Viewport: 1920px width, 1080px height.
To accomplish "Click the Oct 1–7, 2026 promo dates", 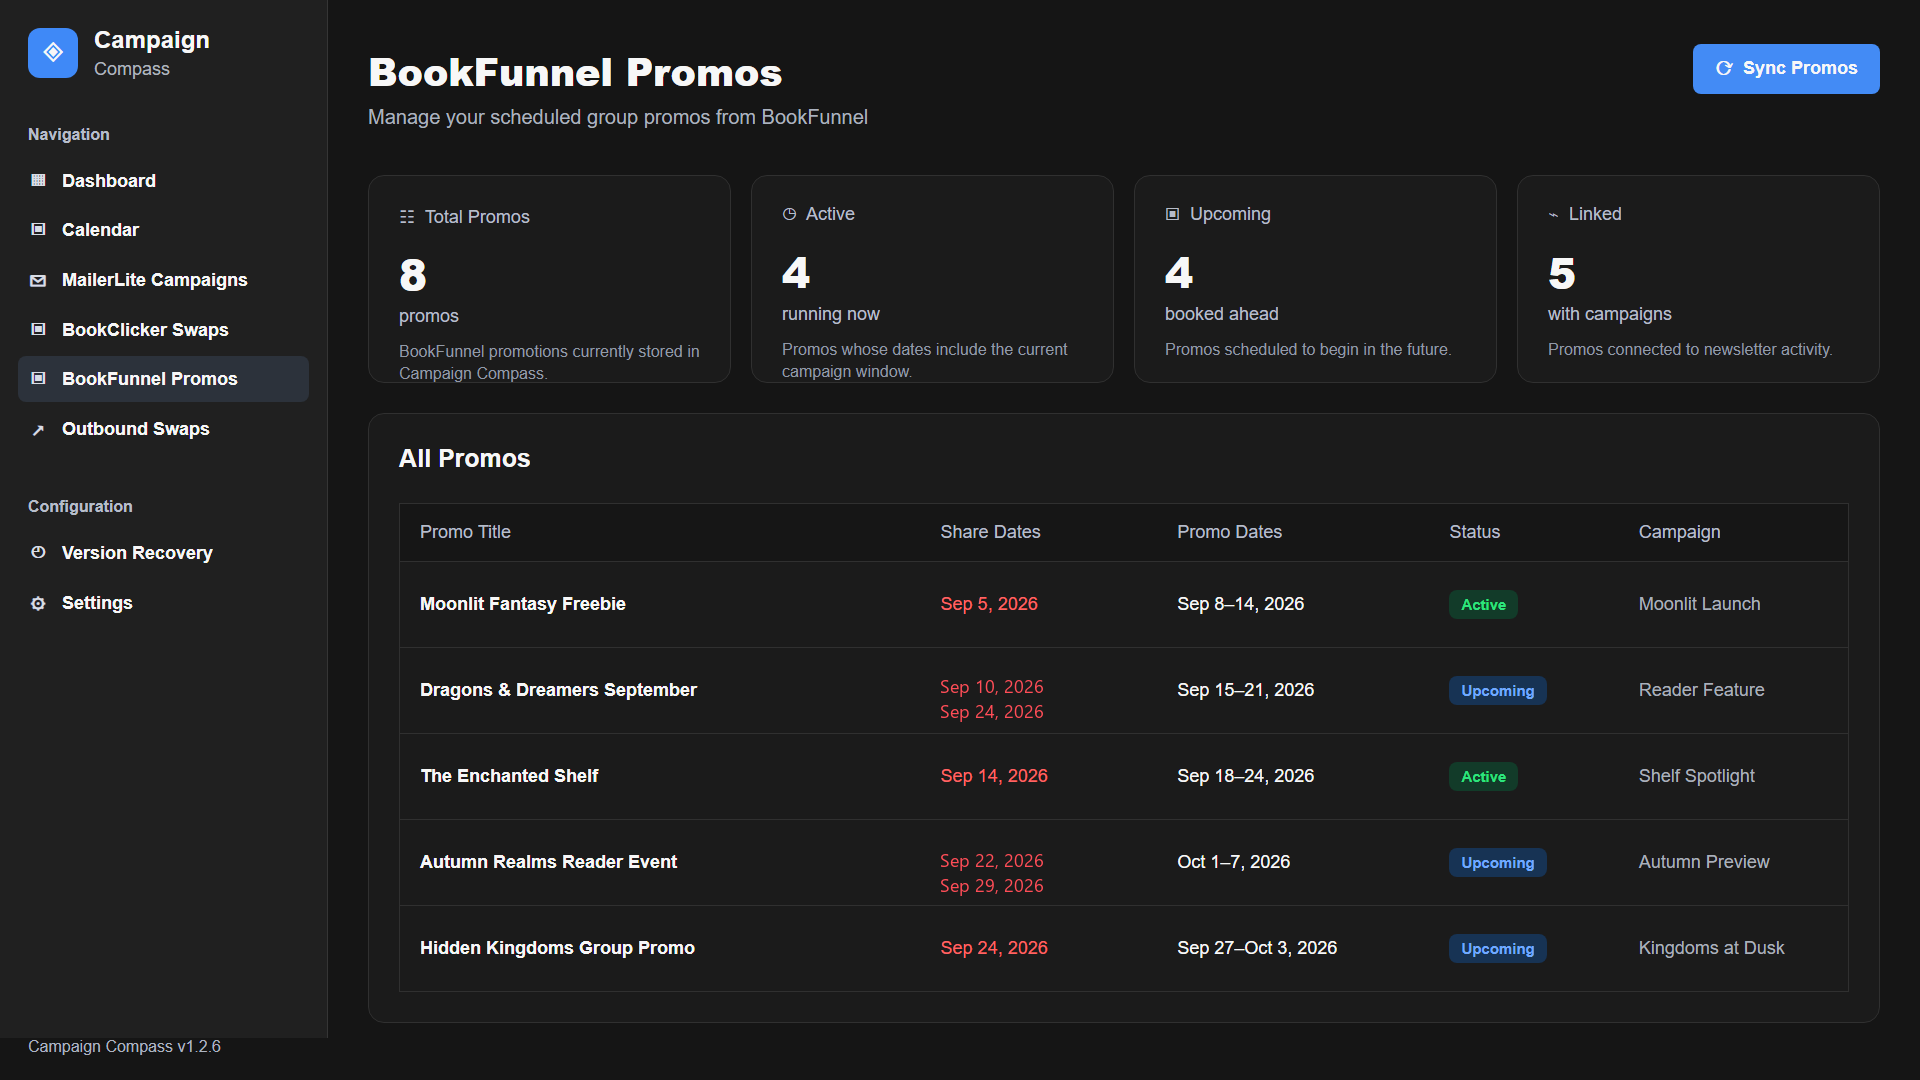I will (x=1233, y=862).
